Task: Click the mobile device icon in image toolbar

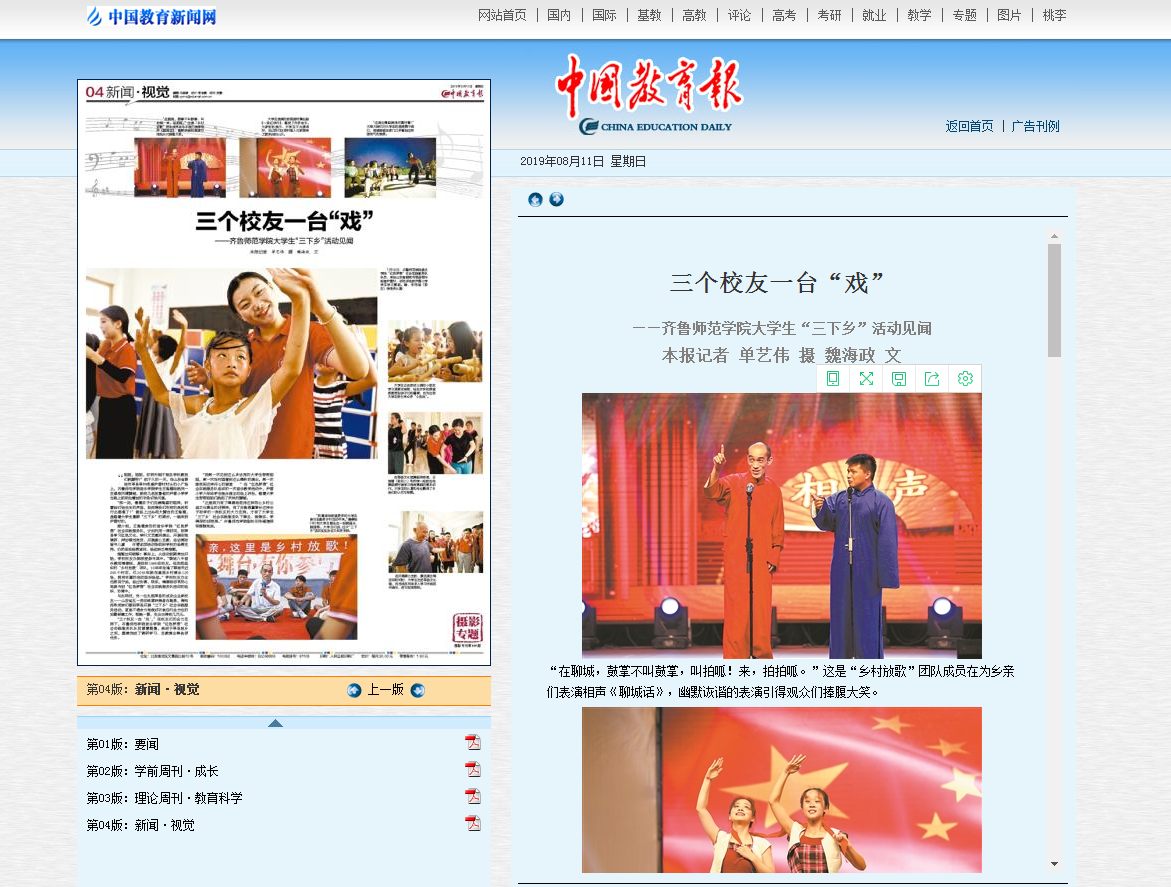Action: [x=833, y=379]
